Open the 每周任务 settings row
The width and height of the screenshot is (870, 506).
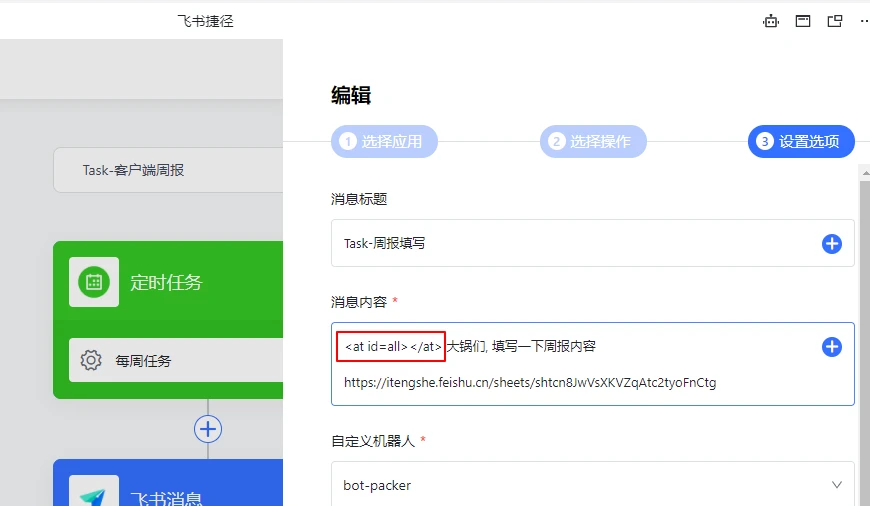176,360
